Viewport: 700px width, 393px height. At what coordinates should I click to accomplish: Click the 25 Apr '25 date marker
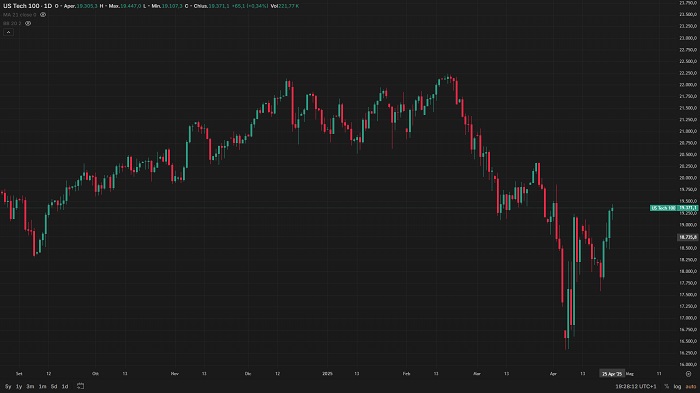(x=612, y=374)
